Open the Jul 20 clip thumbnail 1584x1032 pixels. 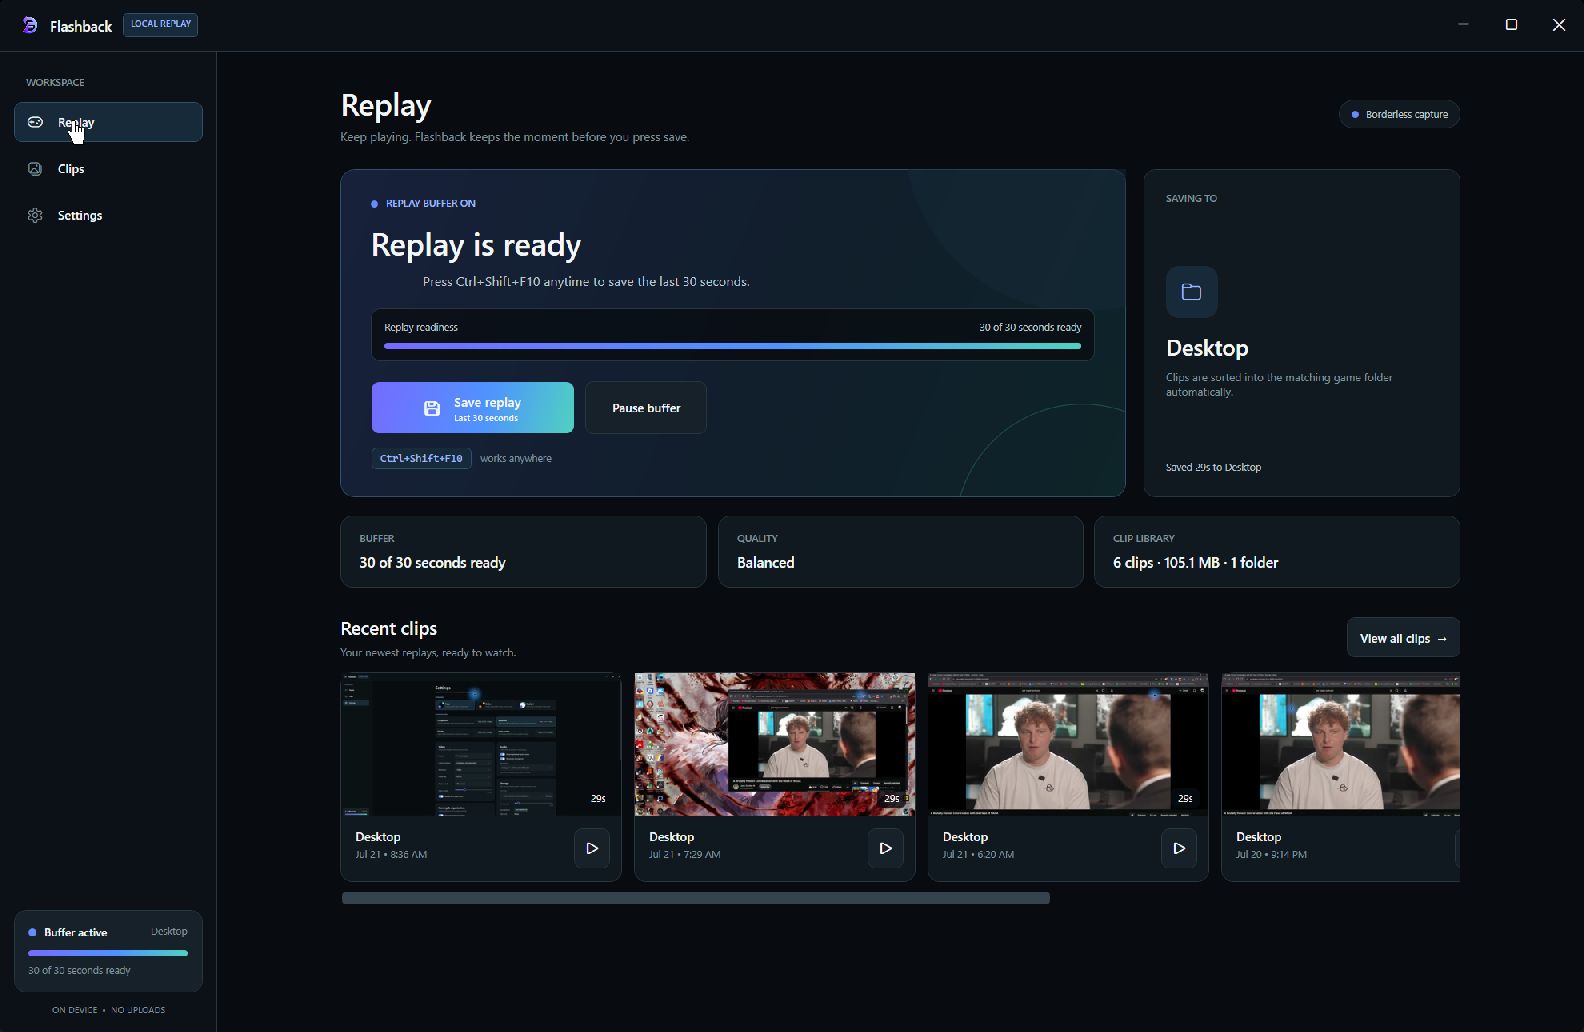click(x=1341, y=744)
